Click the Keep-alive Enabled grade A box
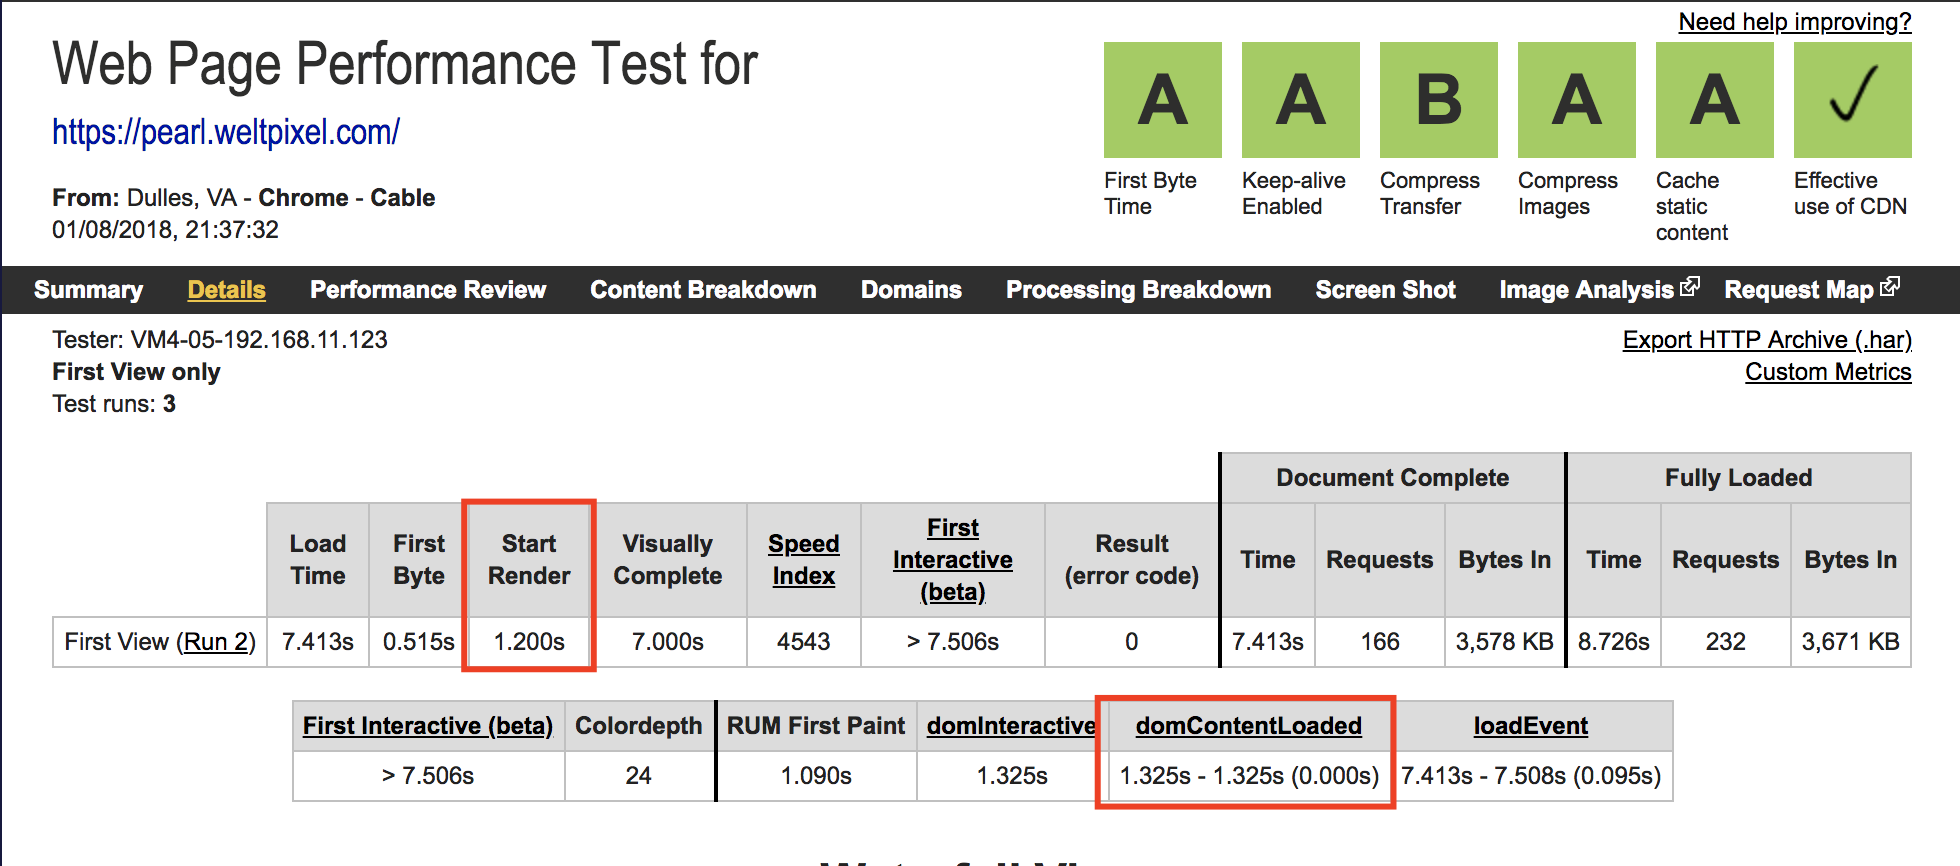This screenshot has width=1960, height=866. [x=1300, y=100]
